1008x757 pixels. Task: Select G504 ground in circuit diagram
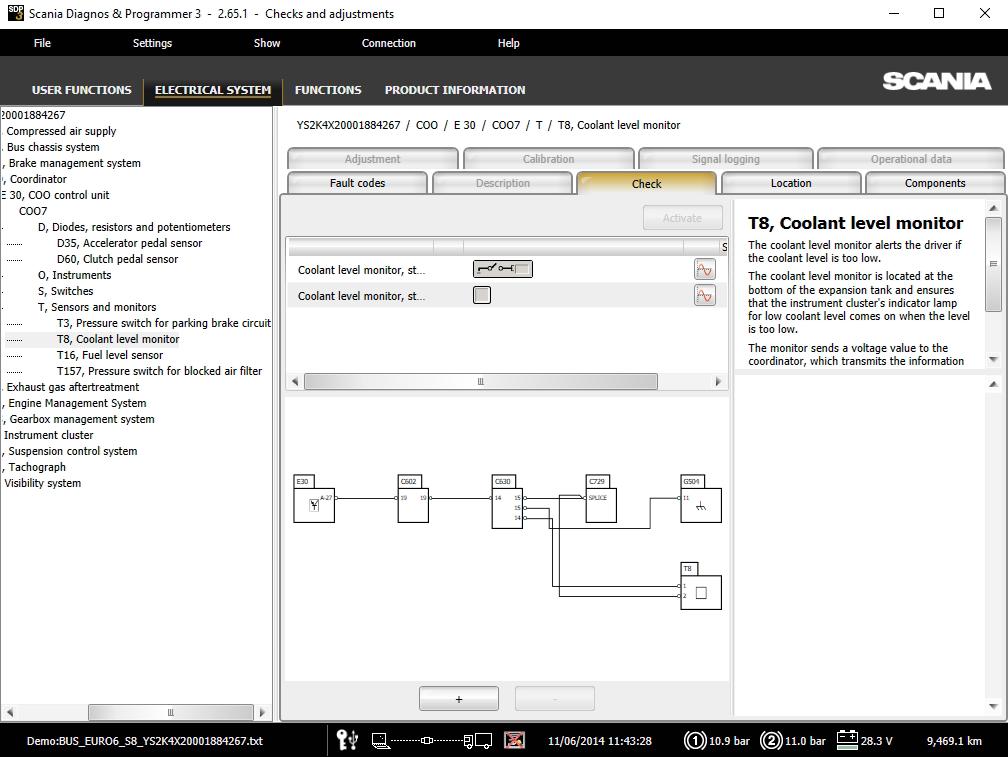pyautogui.click(x=701, y=499)
